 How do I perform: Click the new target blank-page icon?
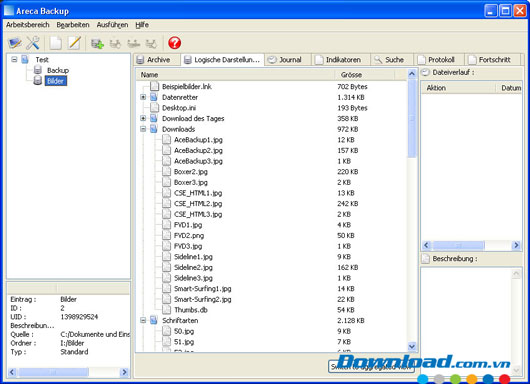click(56, 43)
